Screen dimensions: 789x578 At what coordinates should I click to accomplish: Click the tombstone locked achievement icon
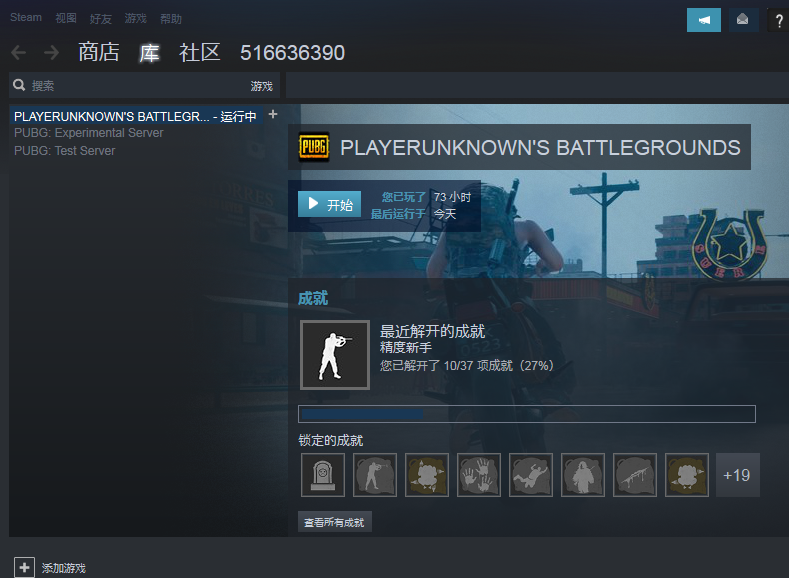tap(323, 475)
